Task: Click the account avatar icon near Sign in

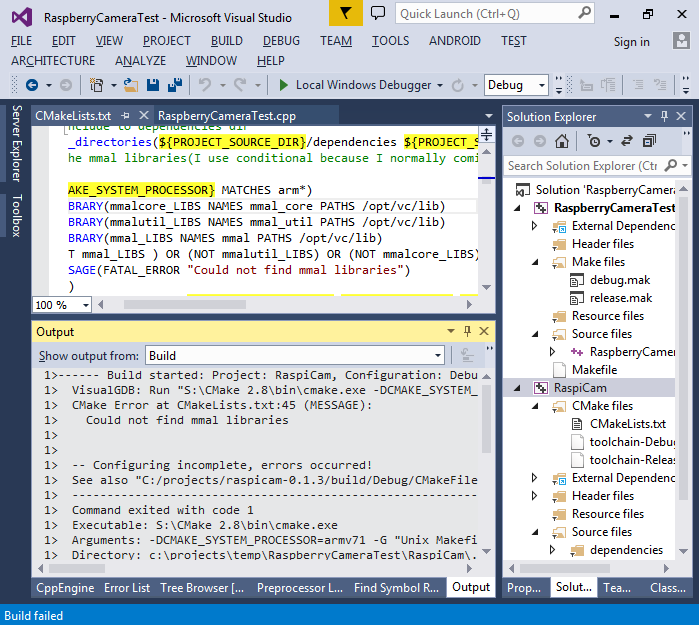Action: [681, 41]
